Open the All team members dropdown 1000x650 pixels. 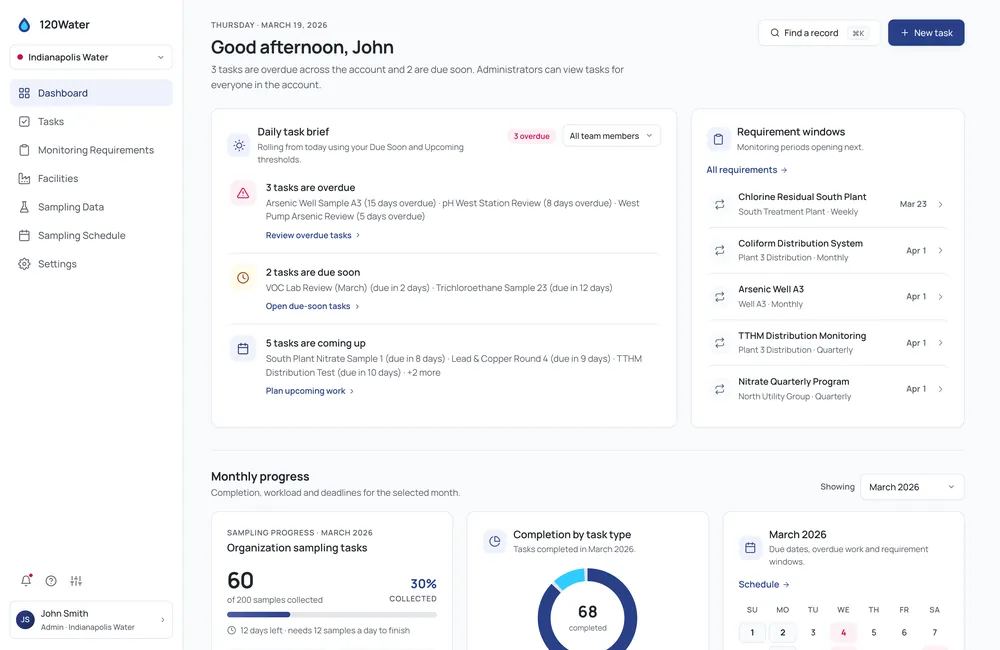coord(611,136)
